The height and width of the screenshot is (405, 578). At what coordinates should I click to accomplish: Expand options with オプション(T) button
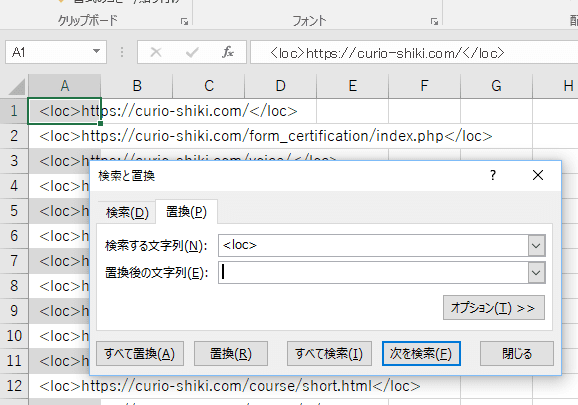494,308
